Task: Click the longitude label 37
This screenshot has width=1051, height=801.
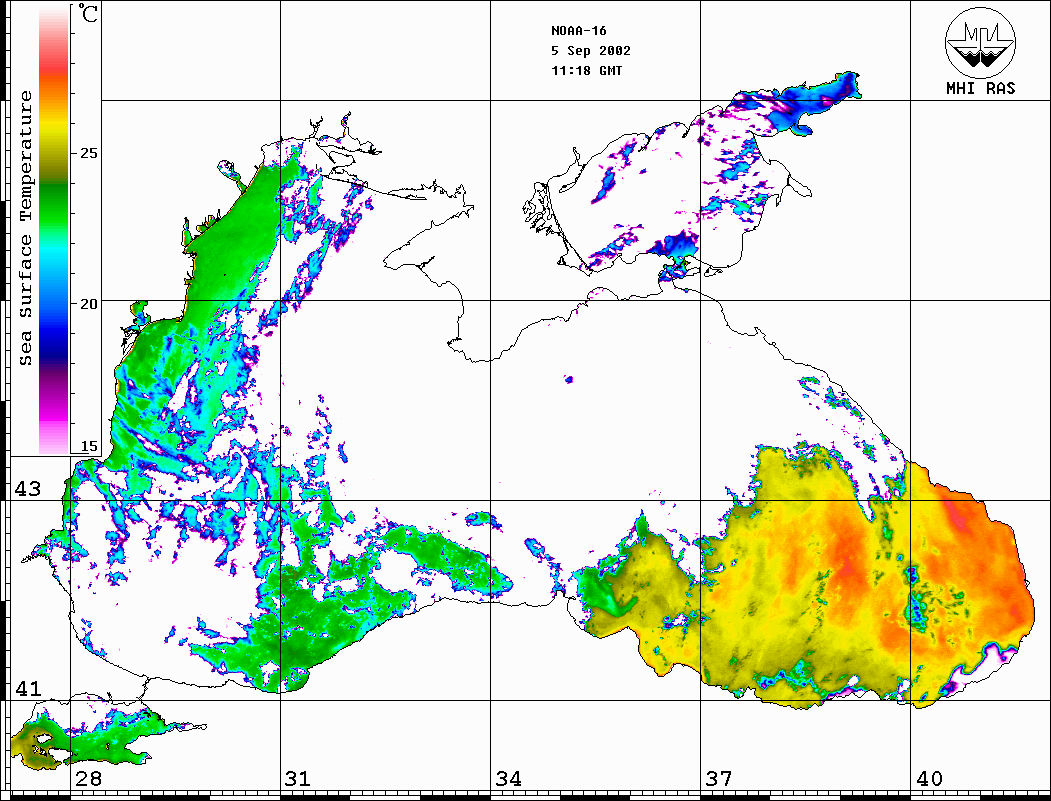Action: [x=719, y=779]
